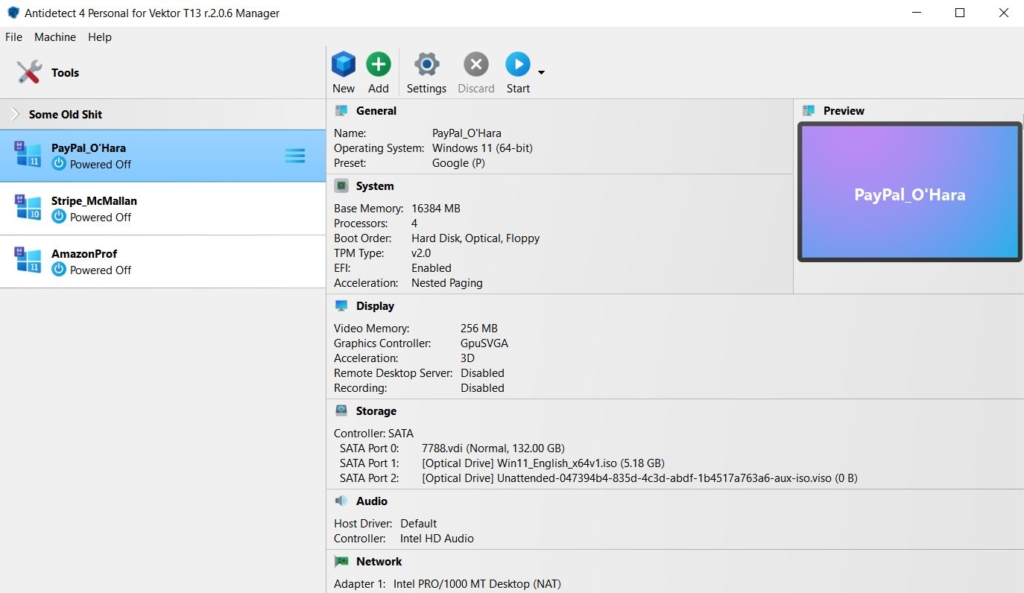Click the PayPal_O'Hara preview thumbnail
1024x593 pixels.
pos(909,194)
